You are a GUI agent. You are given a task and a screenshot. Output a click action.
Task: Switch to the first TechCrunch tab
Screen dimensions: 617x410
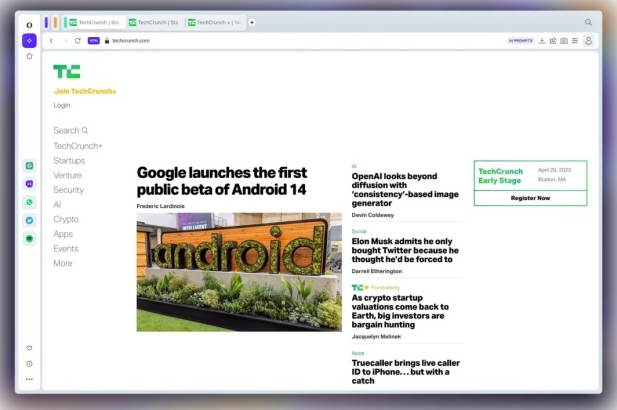(x=97, y=22)
